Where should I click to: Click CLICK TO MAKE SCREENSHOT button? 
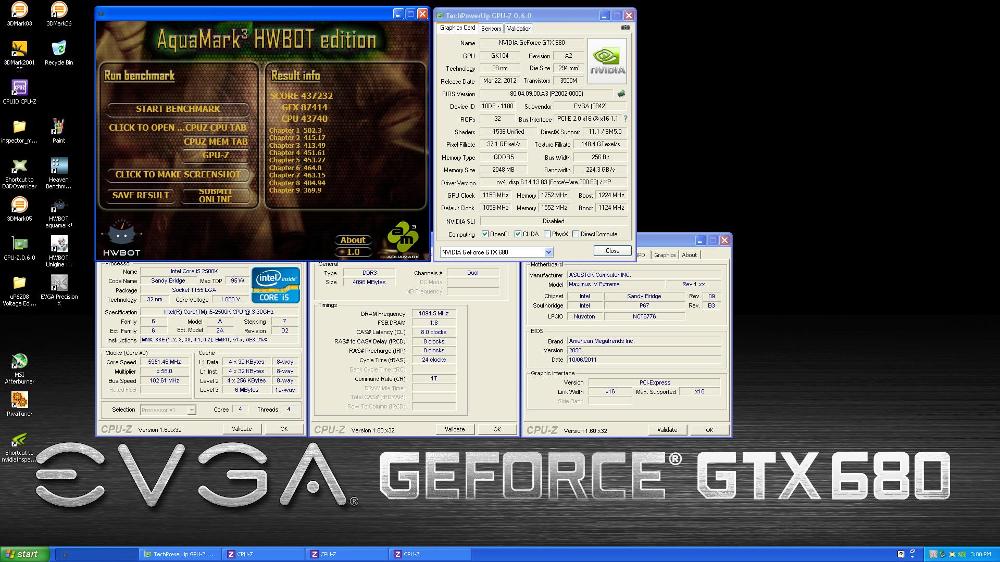pos(178,174)
